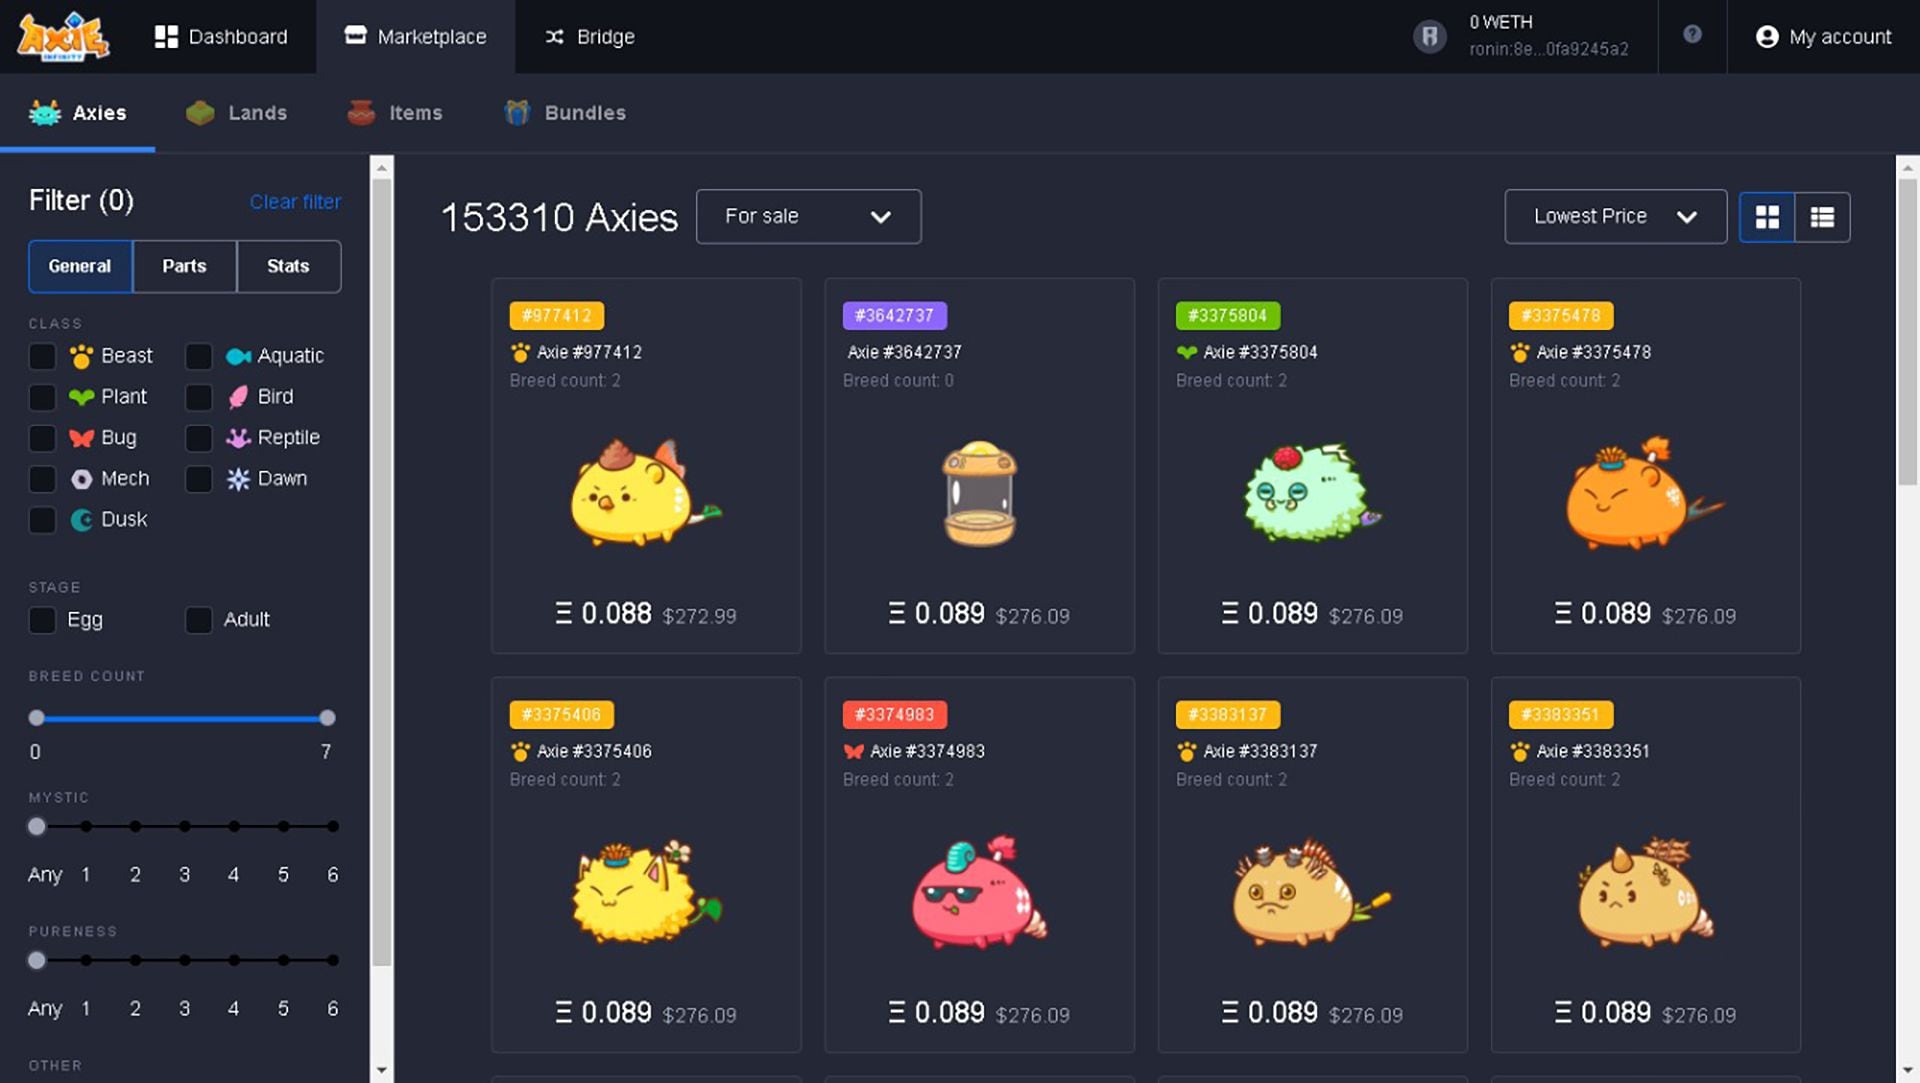This screenshot has height=1083, width=1920.
Task: Click the Clear filter link
Action: (295, 202)
